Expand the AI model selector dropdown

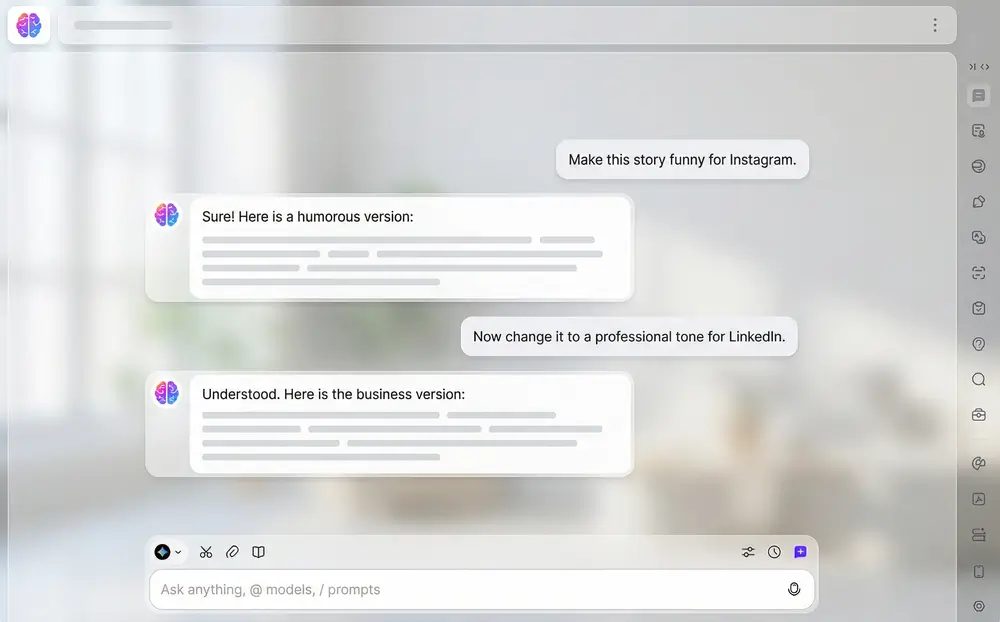(x=168, y=552)
